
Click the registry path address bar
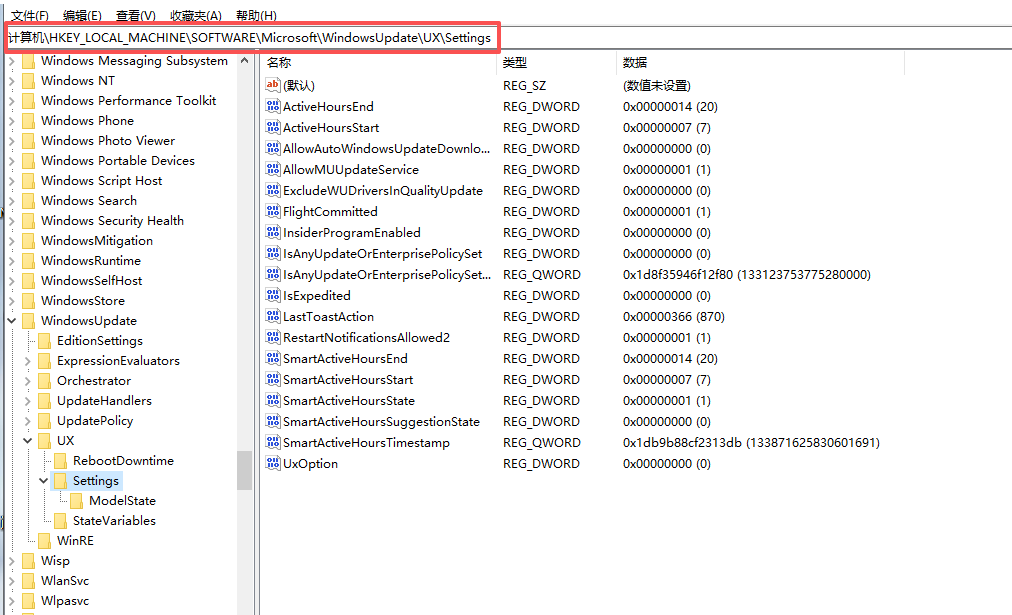point(506,38)
